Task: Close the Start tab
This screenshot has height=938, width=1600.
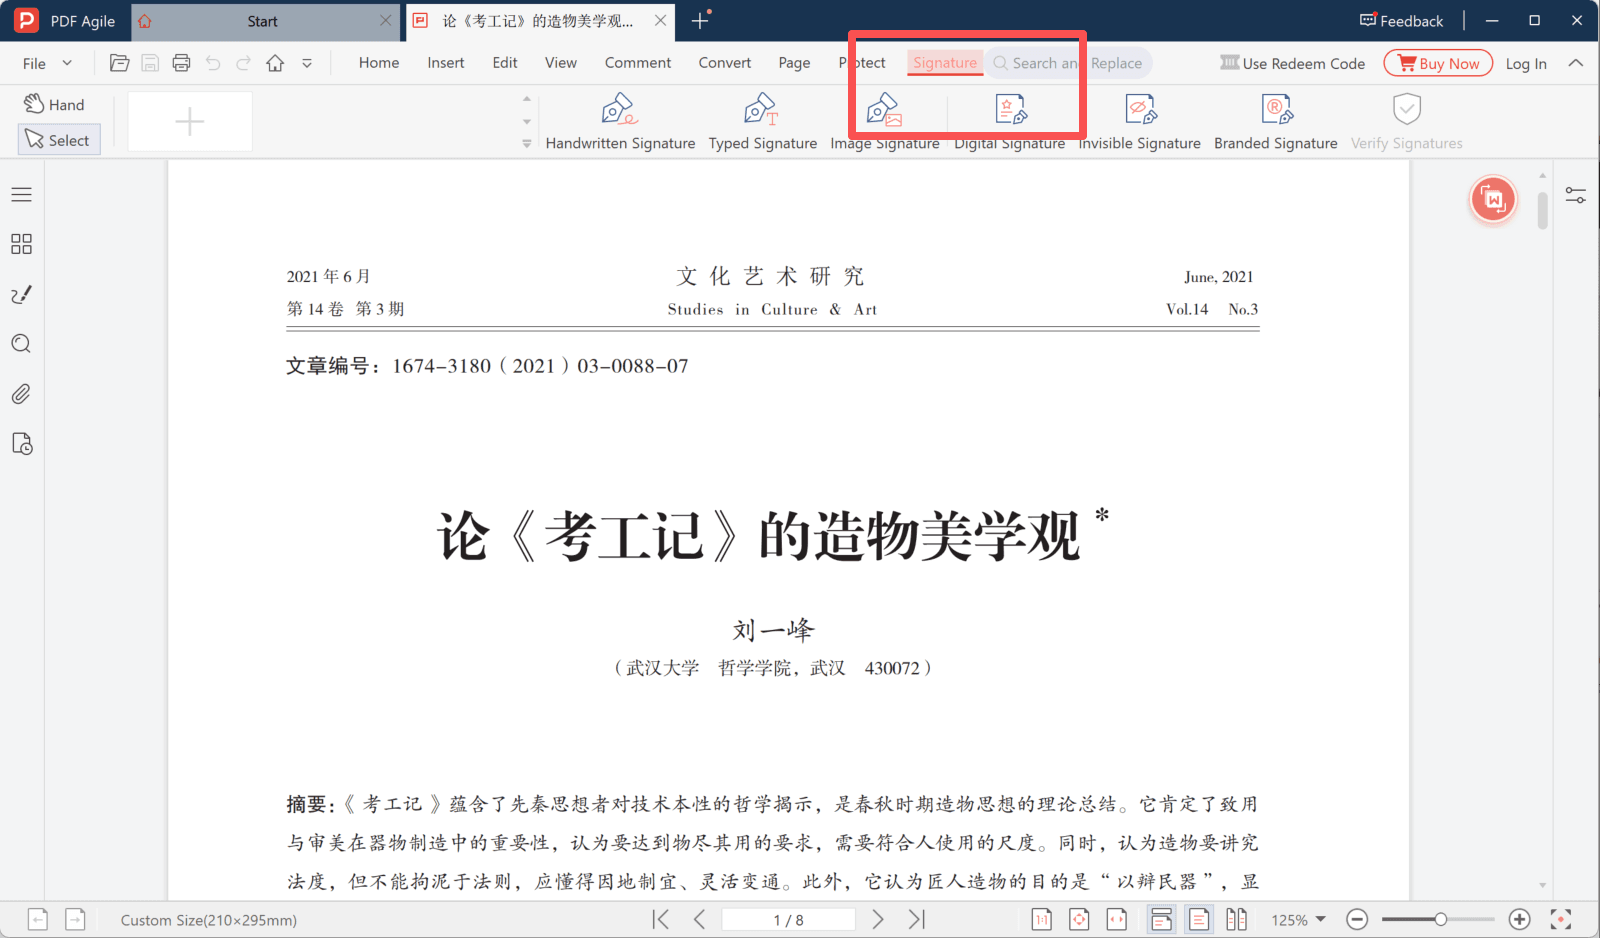Action: click(385, 21)
